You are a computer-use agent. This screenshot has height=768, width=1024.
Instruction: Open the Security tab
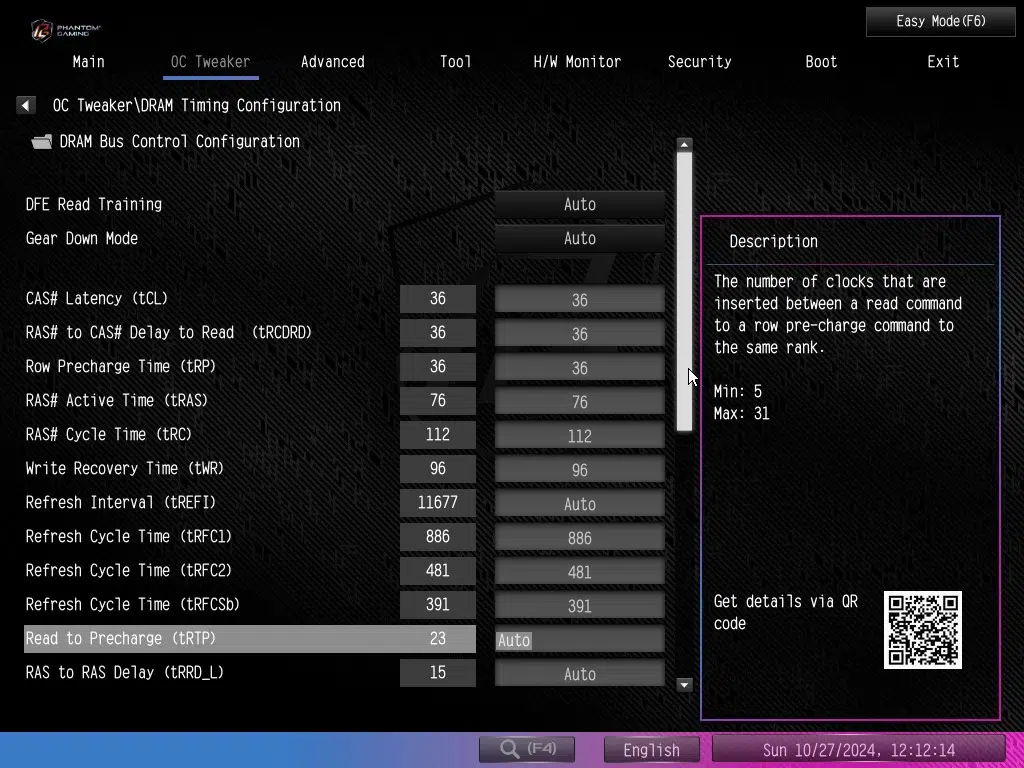click(x=699, y=62)
